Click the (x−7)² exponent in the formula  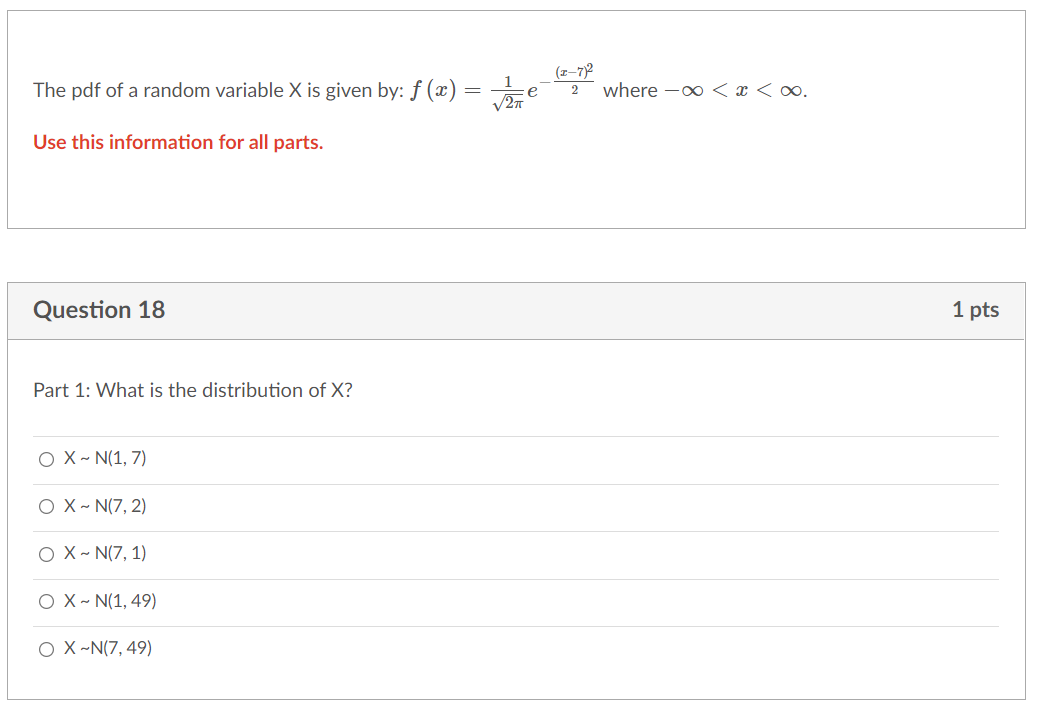[574, 71]
